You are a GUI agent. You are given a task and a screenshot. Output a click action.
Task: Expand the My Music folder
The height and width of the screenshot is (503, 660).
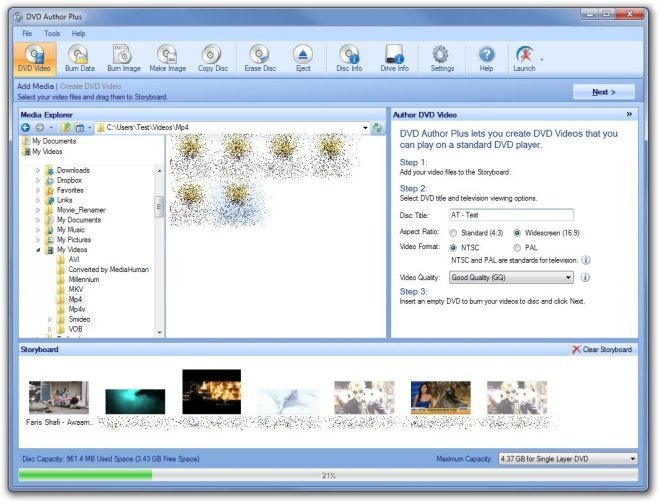[x=38, y=230]
